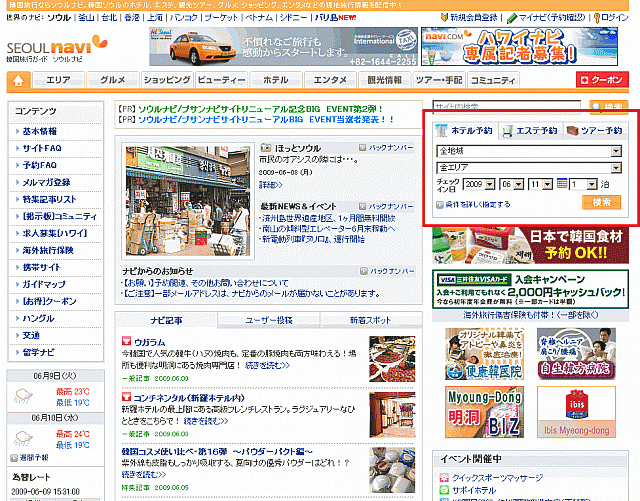This screenshot has height=501, width=640.
Task: Click the ハワイナビ 専属記者募集 banner
Action: [520, 46]
